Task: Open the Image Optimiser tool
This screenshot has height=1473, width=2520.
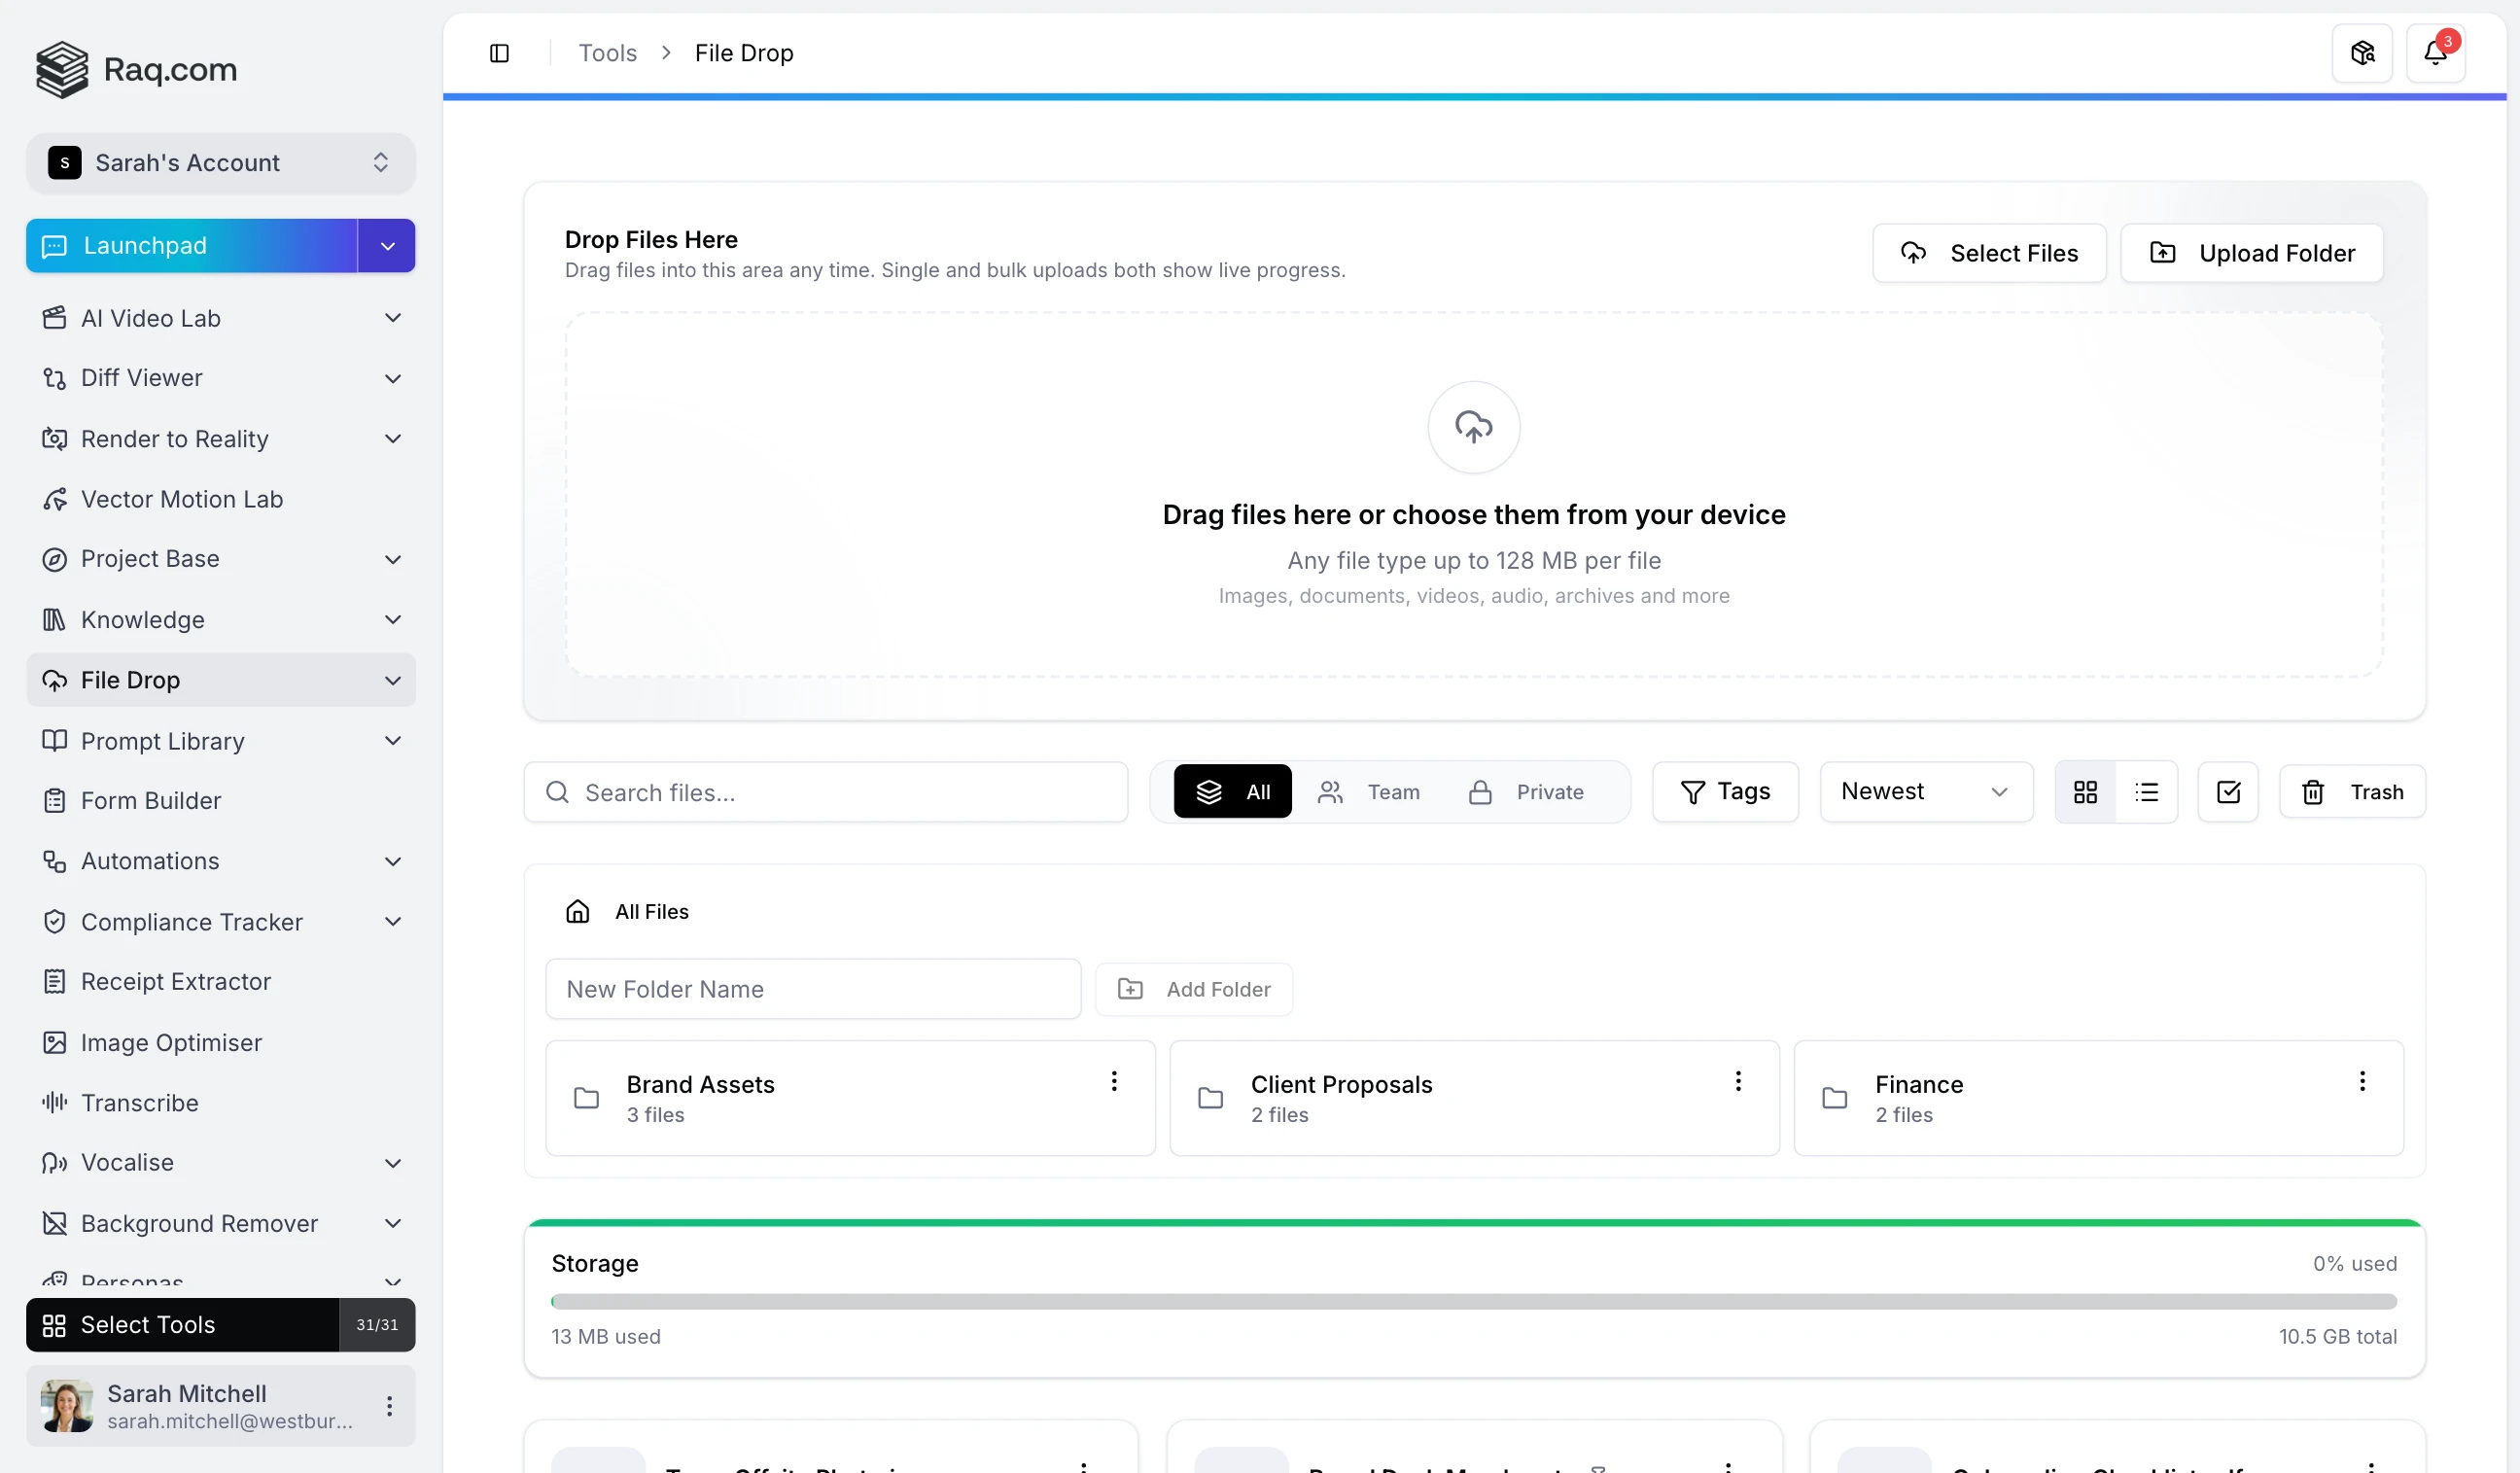Action: click(171, 1042)
